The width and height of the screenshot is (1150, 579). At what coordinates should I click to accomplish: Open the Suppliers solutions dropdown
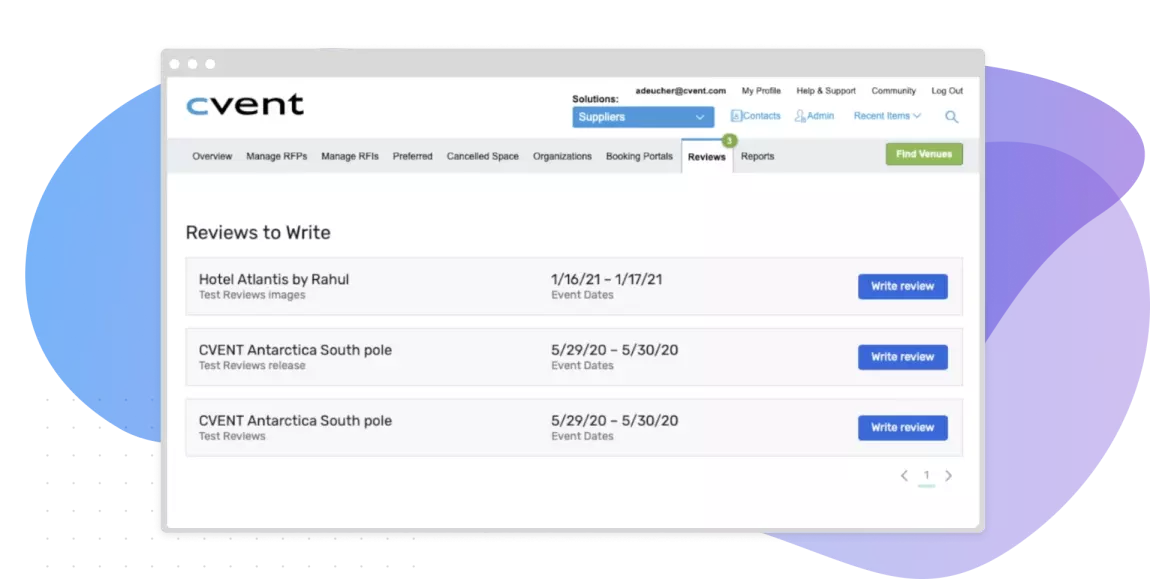(641, 117)
